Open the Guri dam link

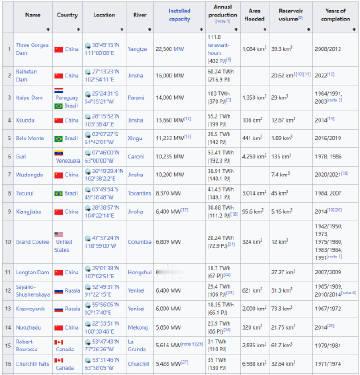pyautogui.click(x=21, y=156)
